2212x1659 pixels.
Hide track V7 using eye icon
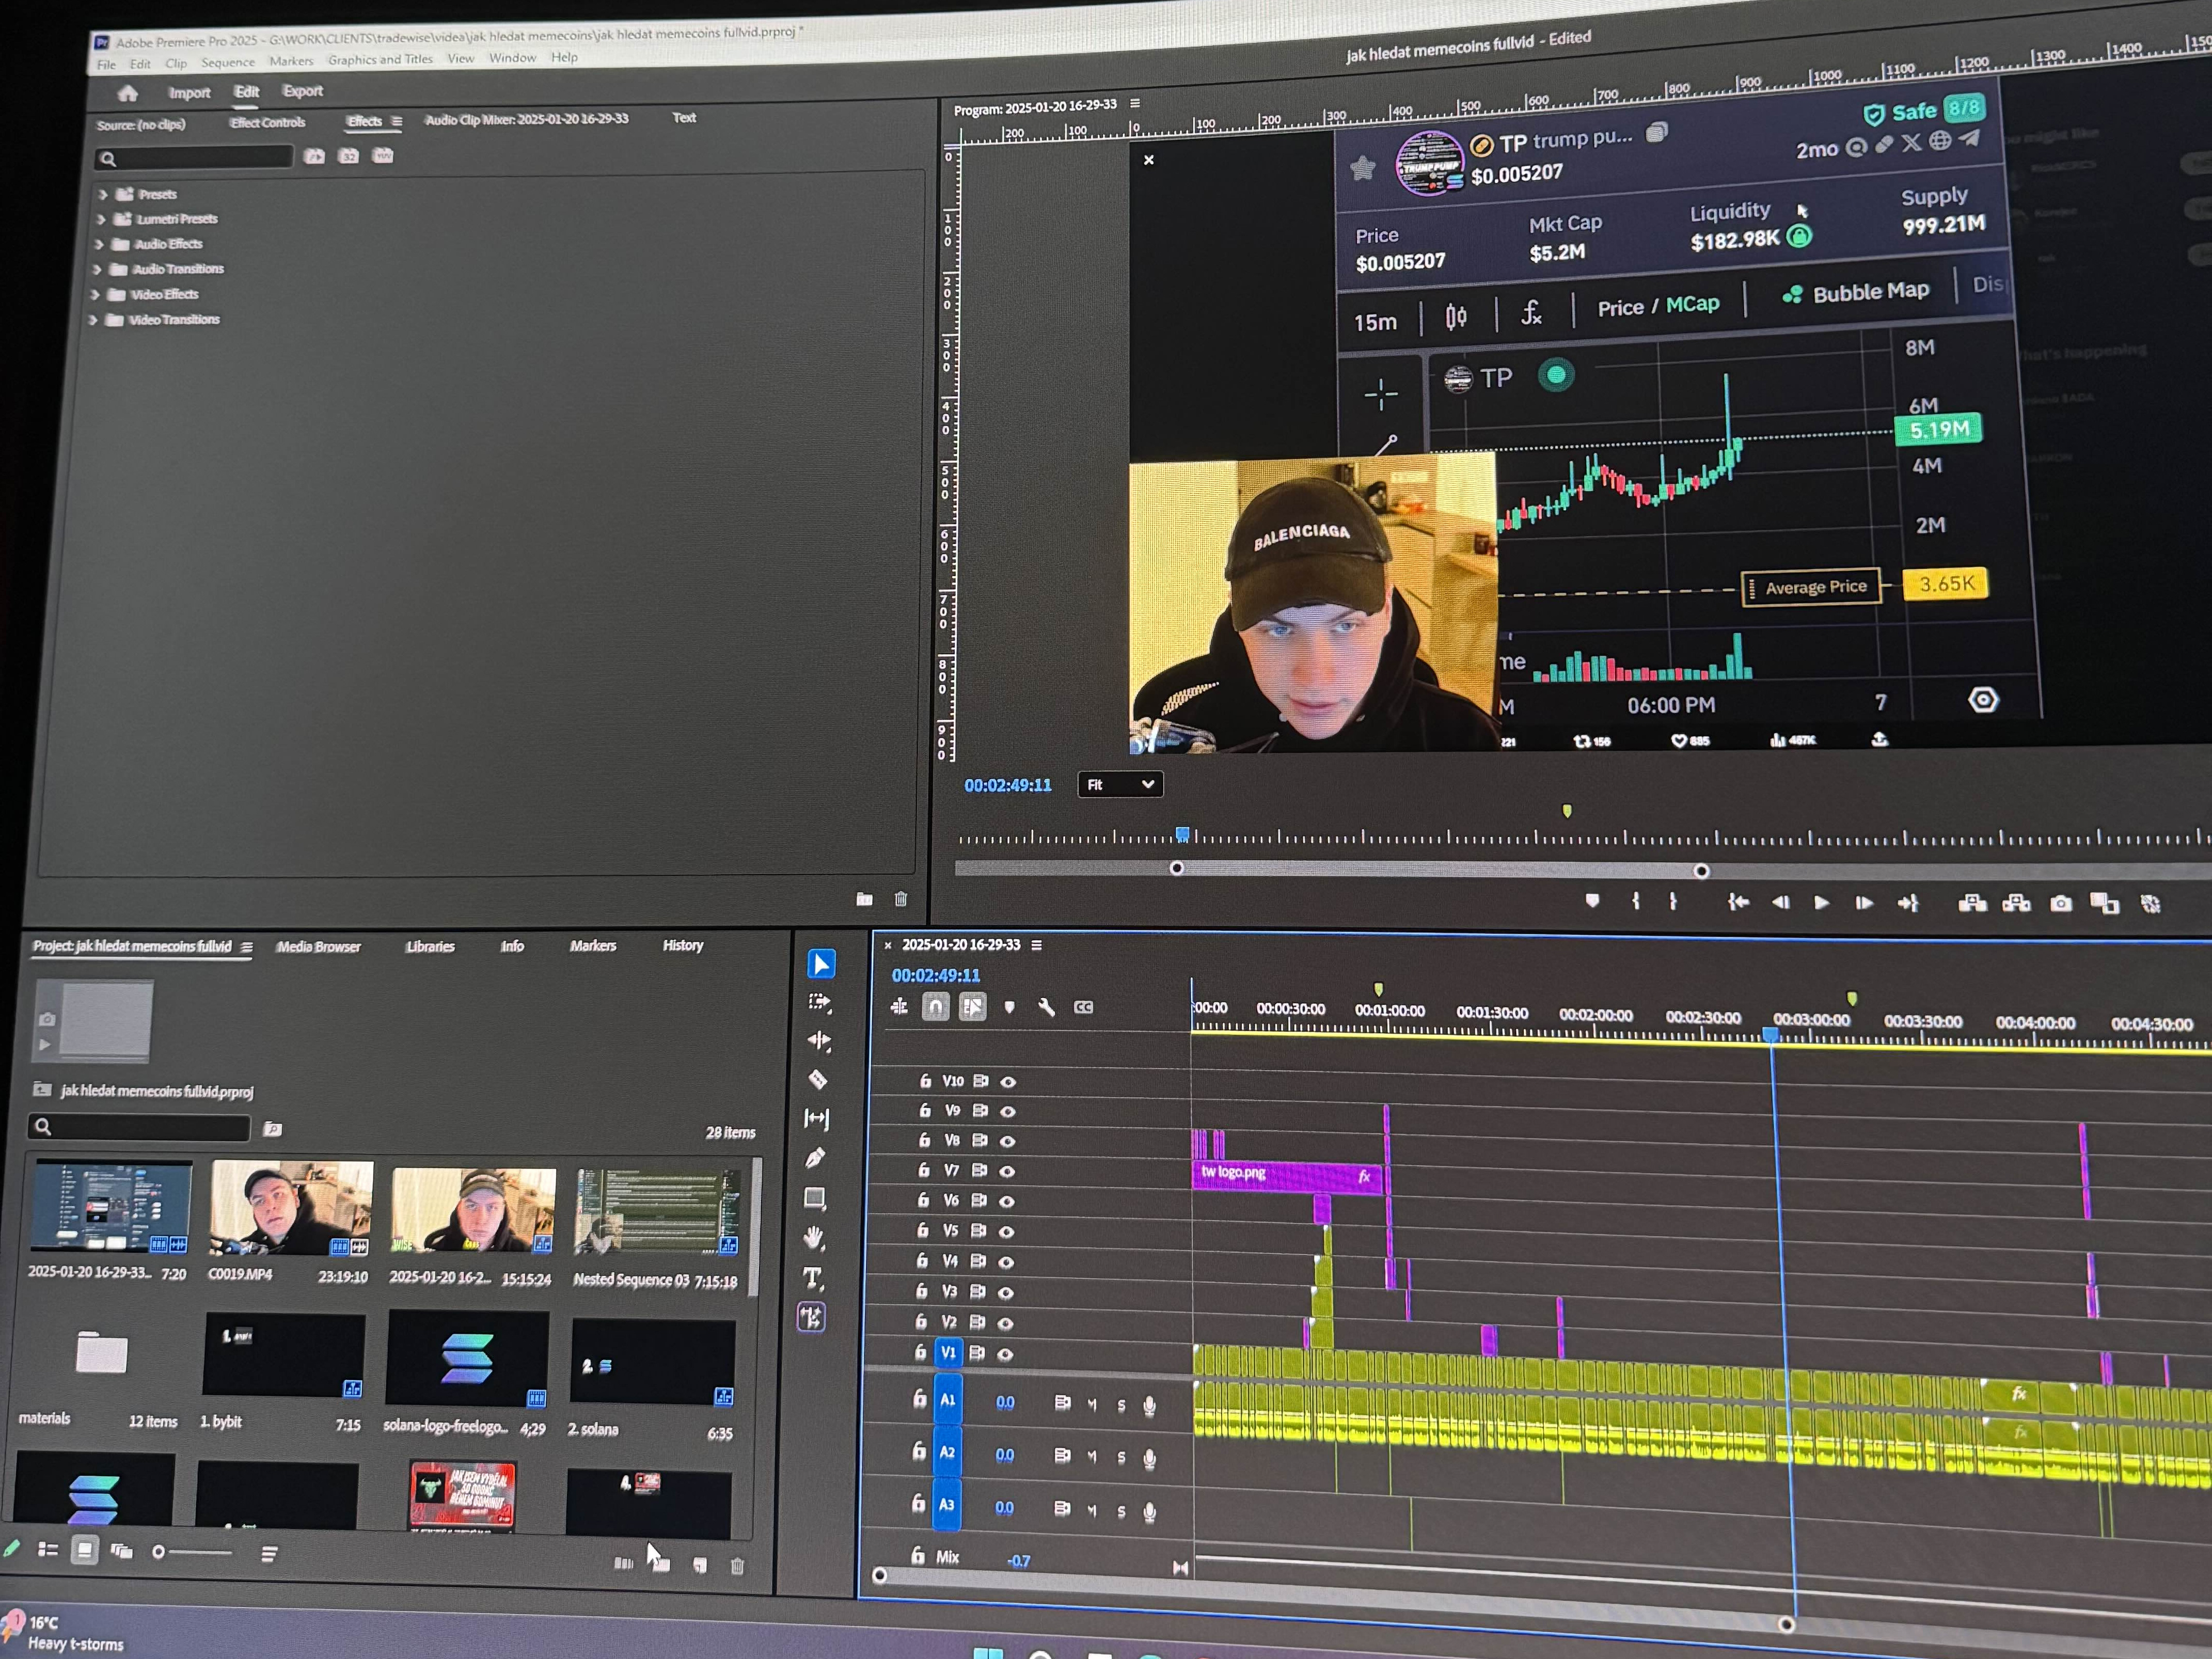coord(1007,1171)
